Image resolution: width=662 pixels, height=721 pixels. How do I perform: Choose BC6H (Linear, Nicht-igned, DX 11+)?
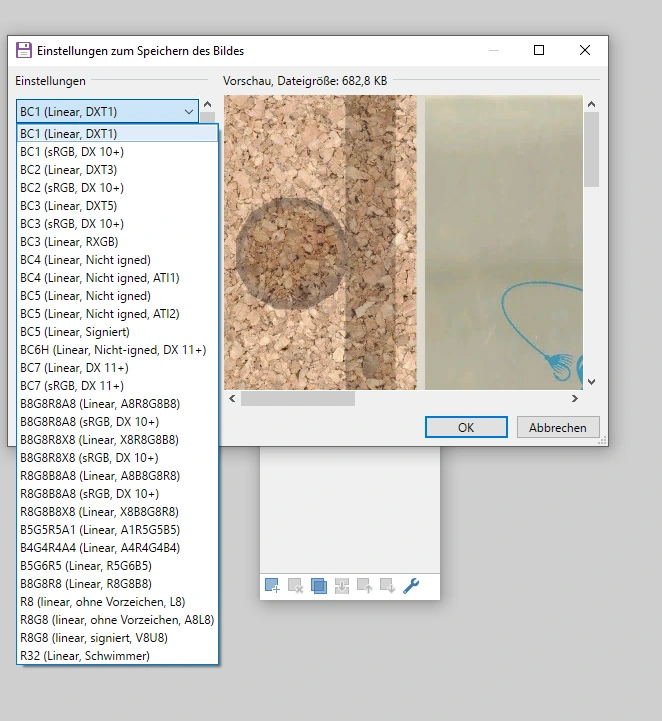pos(112,350)
